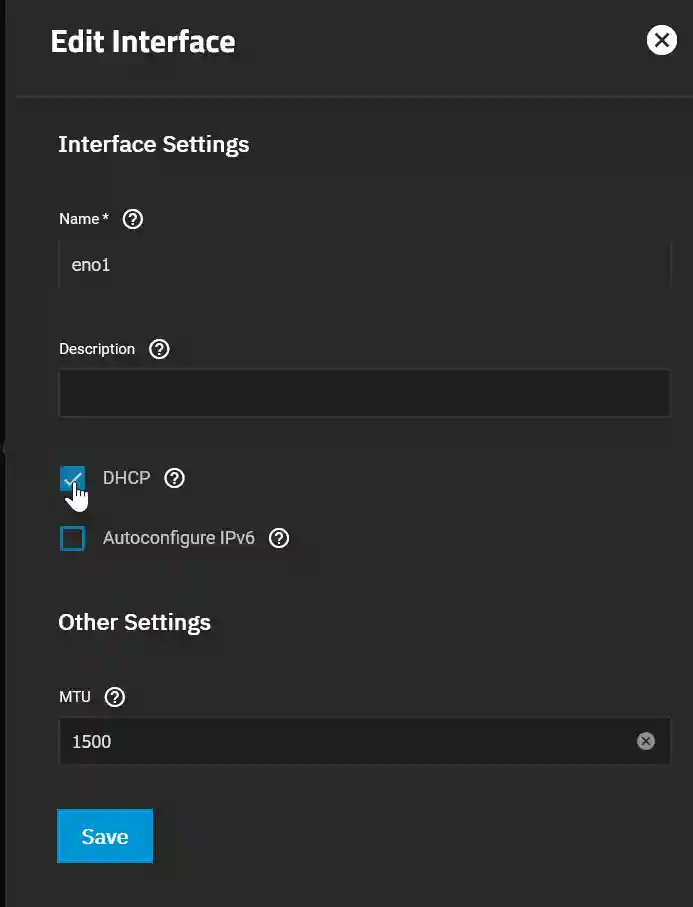The width and height of the screenshot is (693, 907).
Task: Toggle the DHCP setting off
Action: (x=72, y=478)
